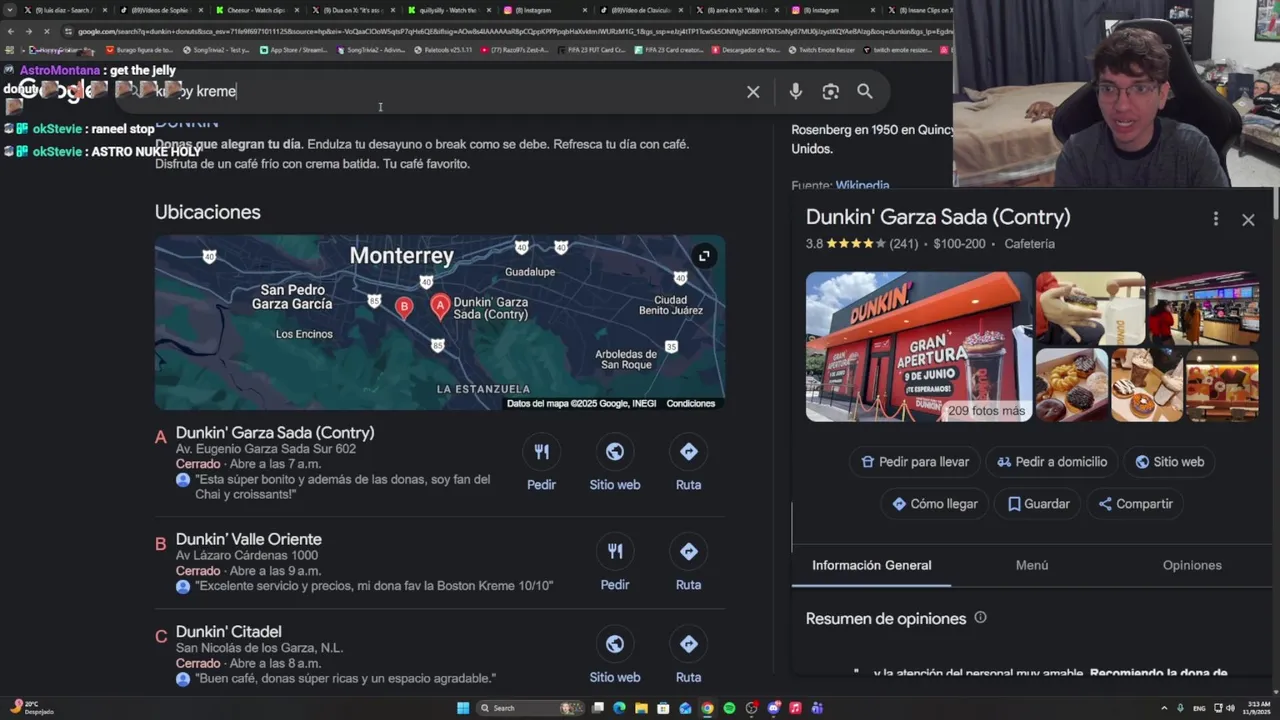Open the Wikipedia source link
The image size is (1280, 720).
coord(862,185)
